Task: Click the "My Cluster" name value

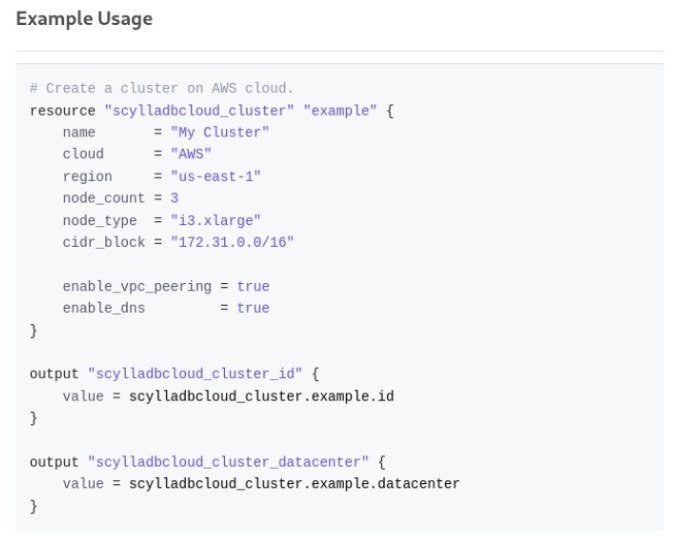Action: click(220, 132)
